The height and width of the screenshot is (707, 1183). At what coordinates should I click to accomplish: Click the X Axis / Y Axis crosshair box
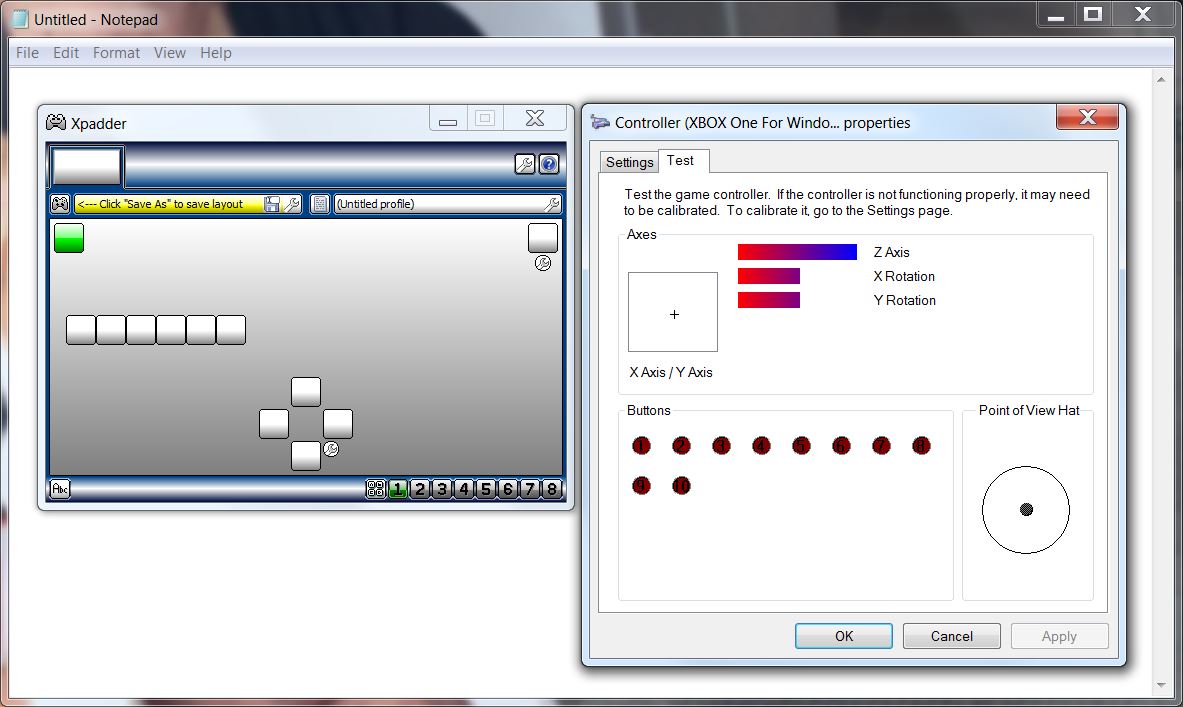click(673, 312)
